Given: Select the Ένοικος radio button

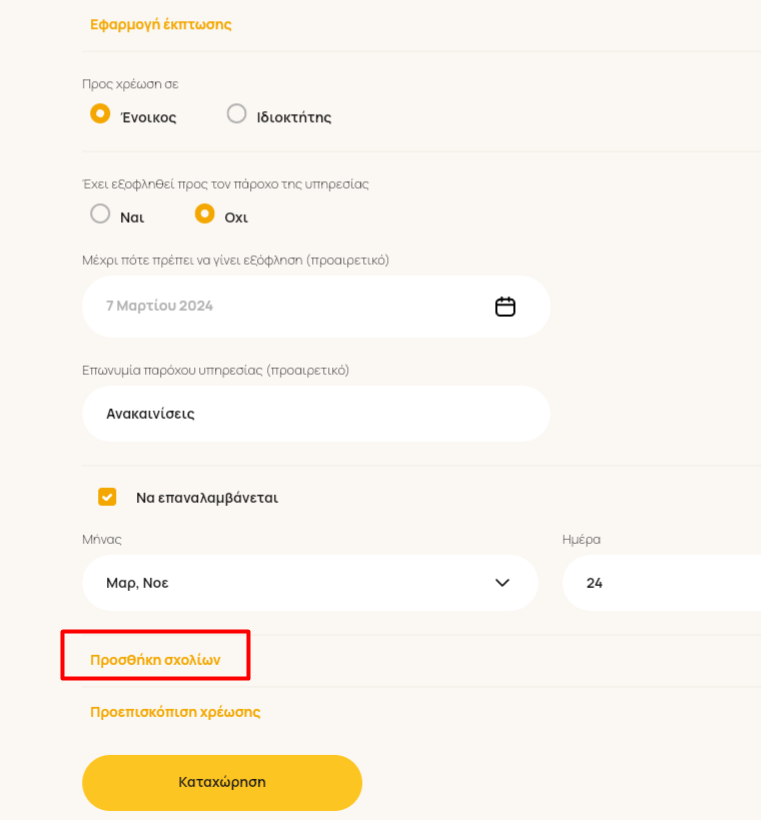Looking at the screenshot, I should coord(100,113).
